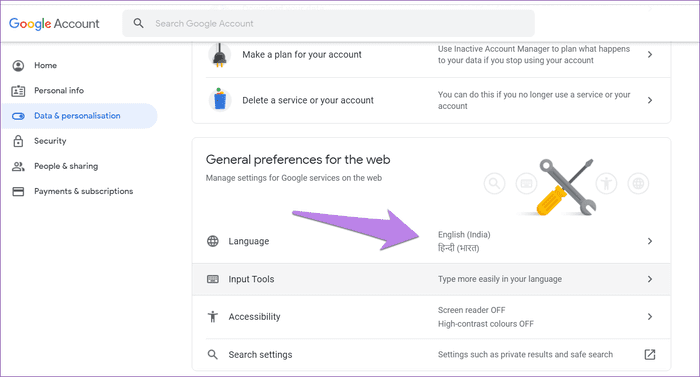Click High-contrast colours OFF text
This screenshot has height=377, width=700.
pyautogui.click(x=486, y=324)
